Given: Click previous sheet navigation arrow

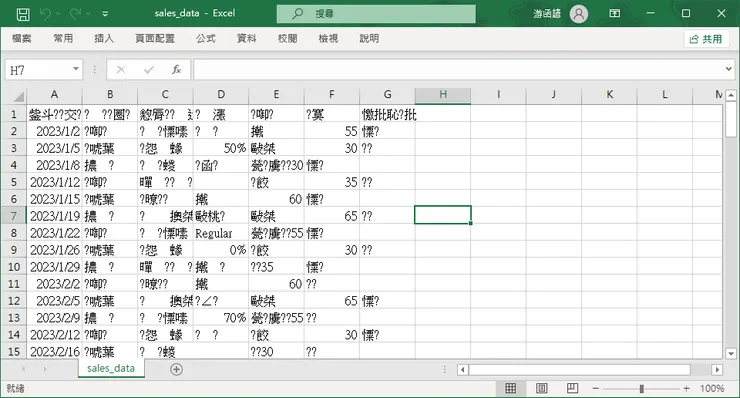Looking at the screenshot, I should tap(23, 369).
